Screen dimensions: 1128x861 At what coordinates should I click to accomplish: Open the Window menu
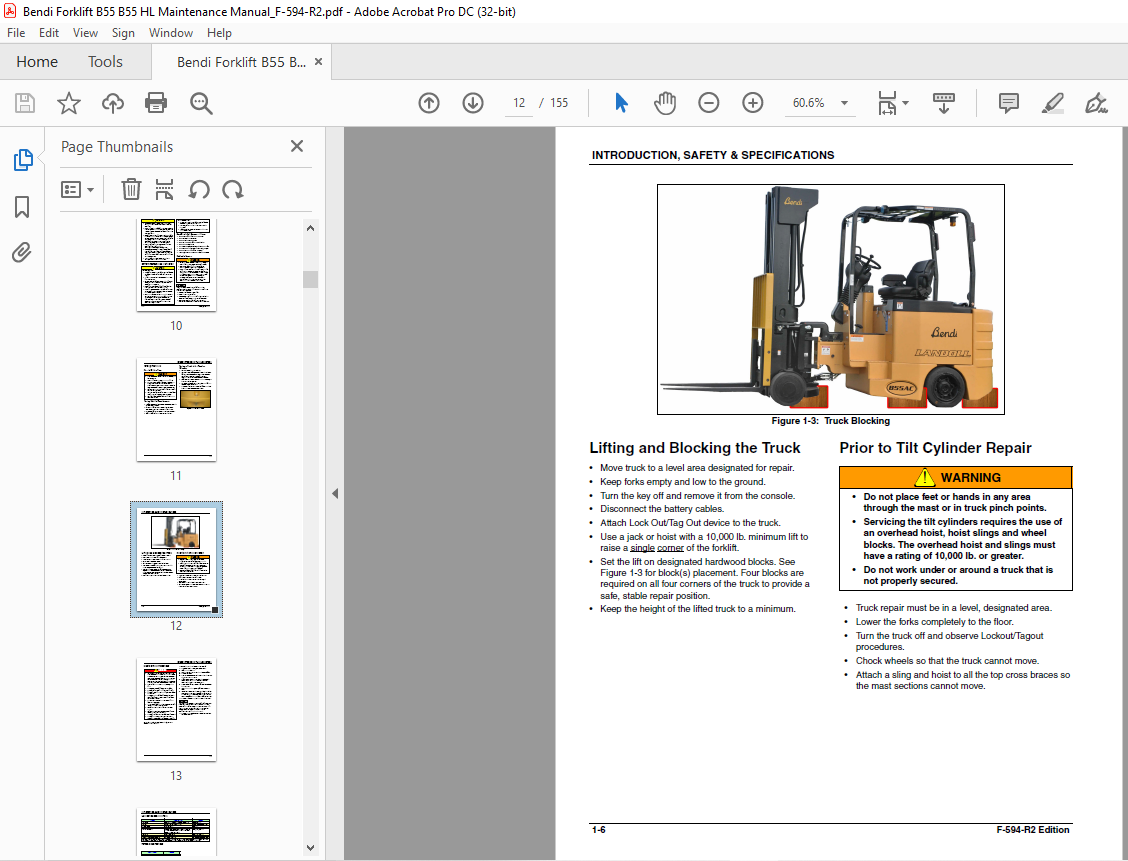[170, 32]
